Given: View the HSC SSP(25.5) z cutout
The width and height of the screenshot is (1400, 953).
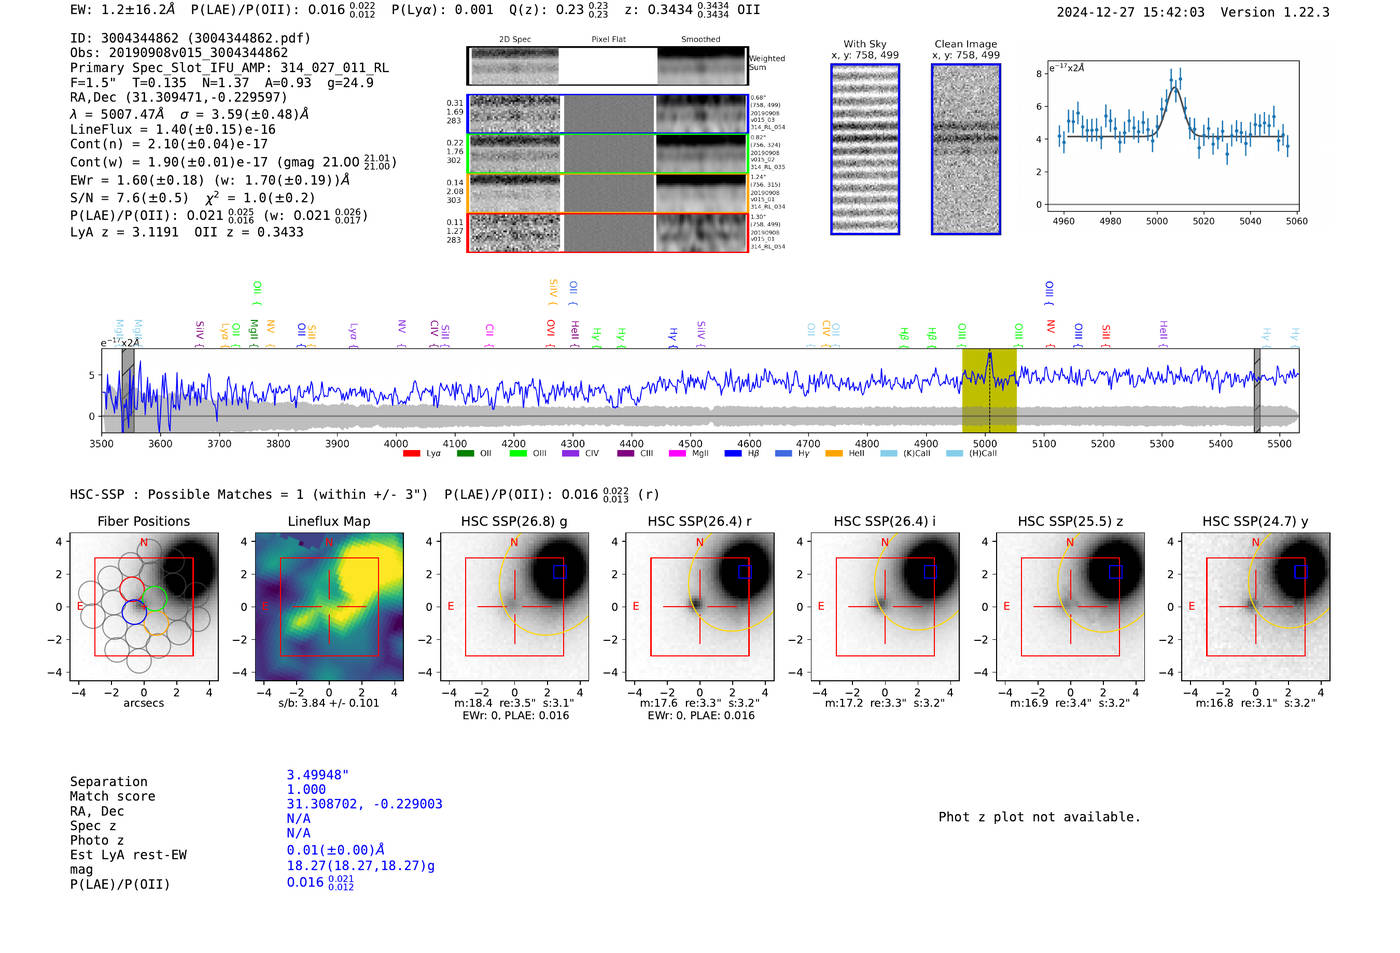Looking at the screenshot, I should point(1070,606).
